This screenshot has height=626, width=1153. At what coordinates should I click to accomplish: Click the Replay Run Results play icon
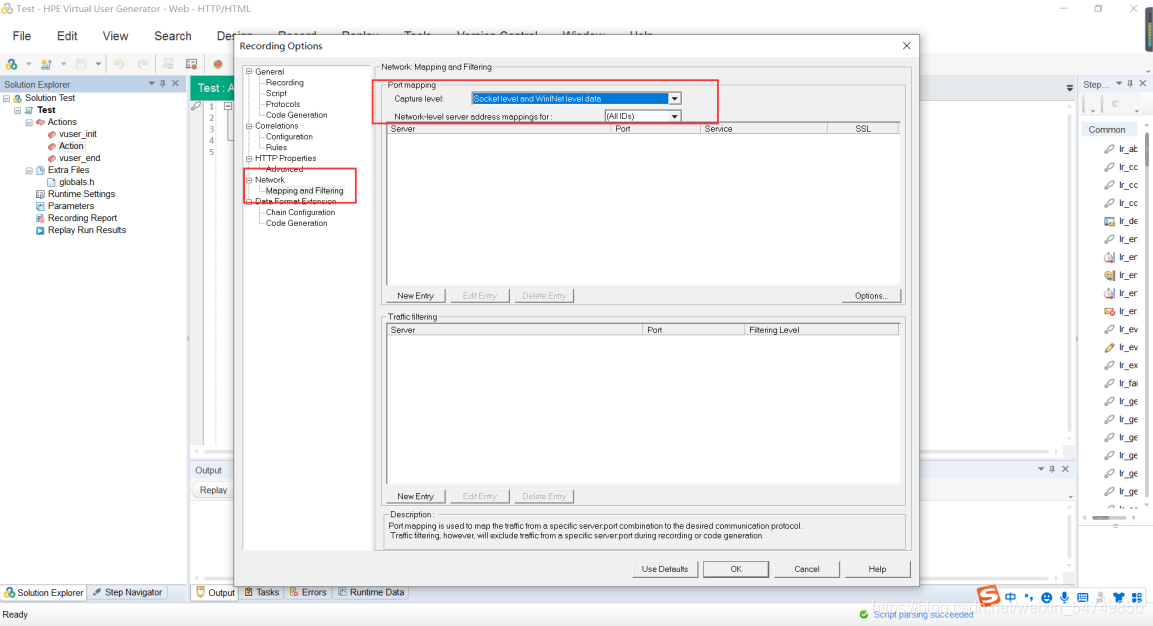40,230
